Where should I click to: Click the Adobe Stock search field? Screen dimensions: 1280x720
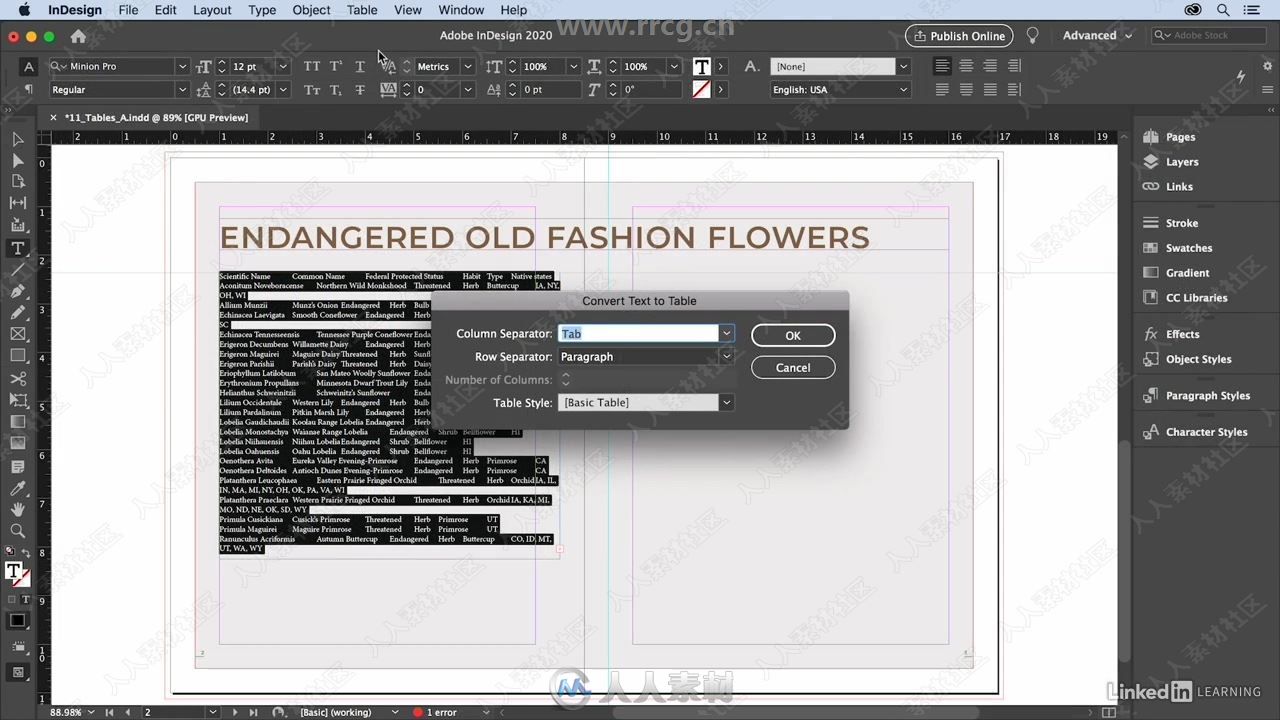(x=1208, y=36)
